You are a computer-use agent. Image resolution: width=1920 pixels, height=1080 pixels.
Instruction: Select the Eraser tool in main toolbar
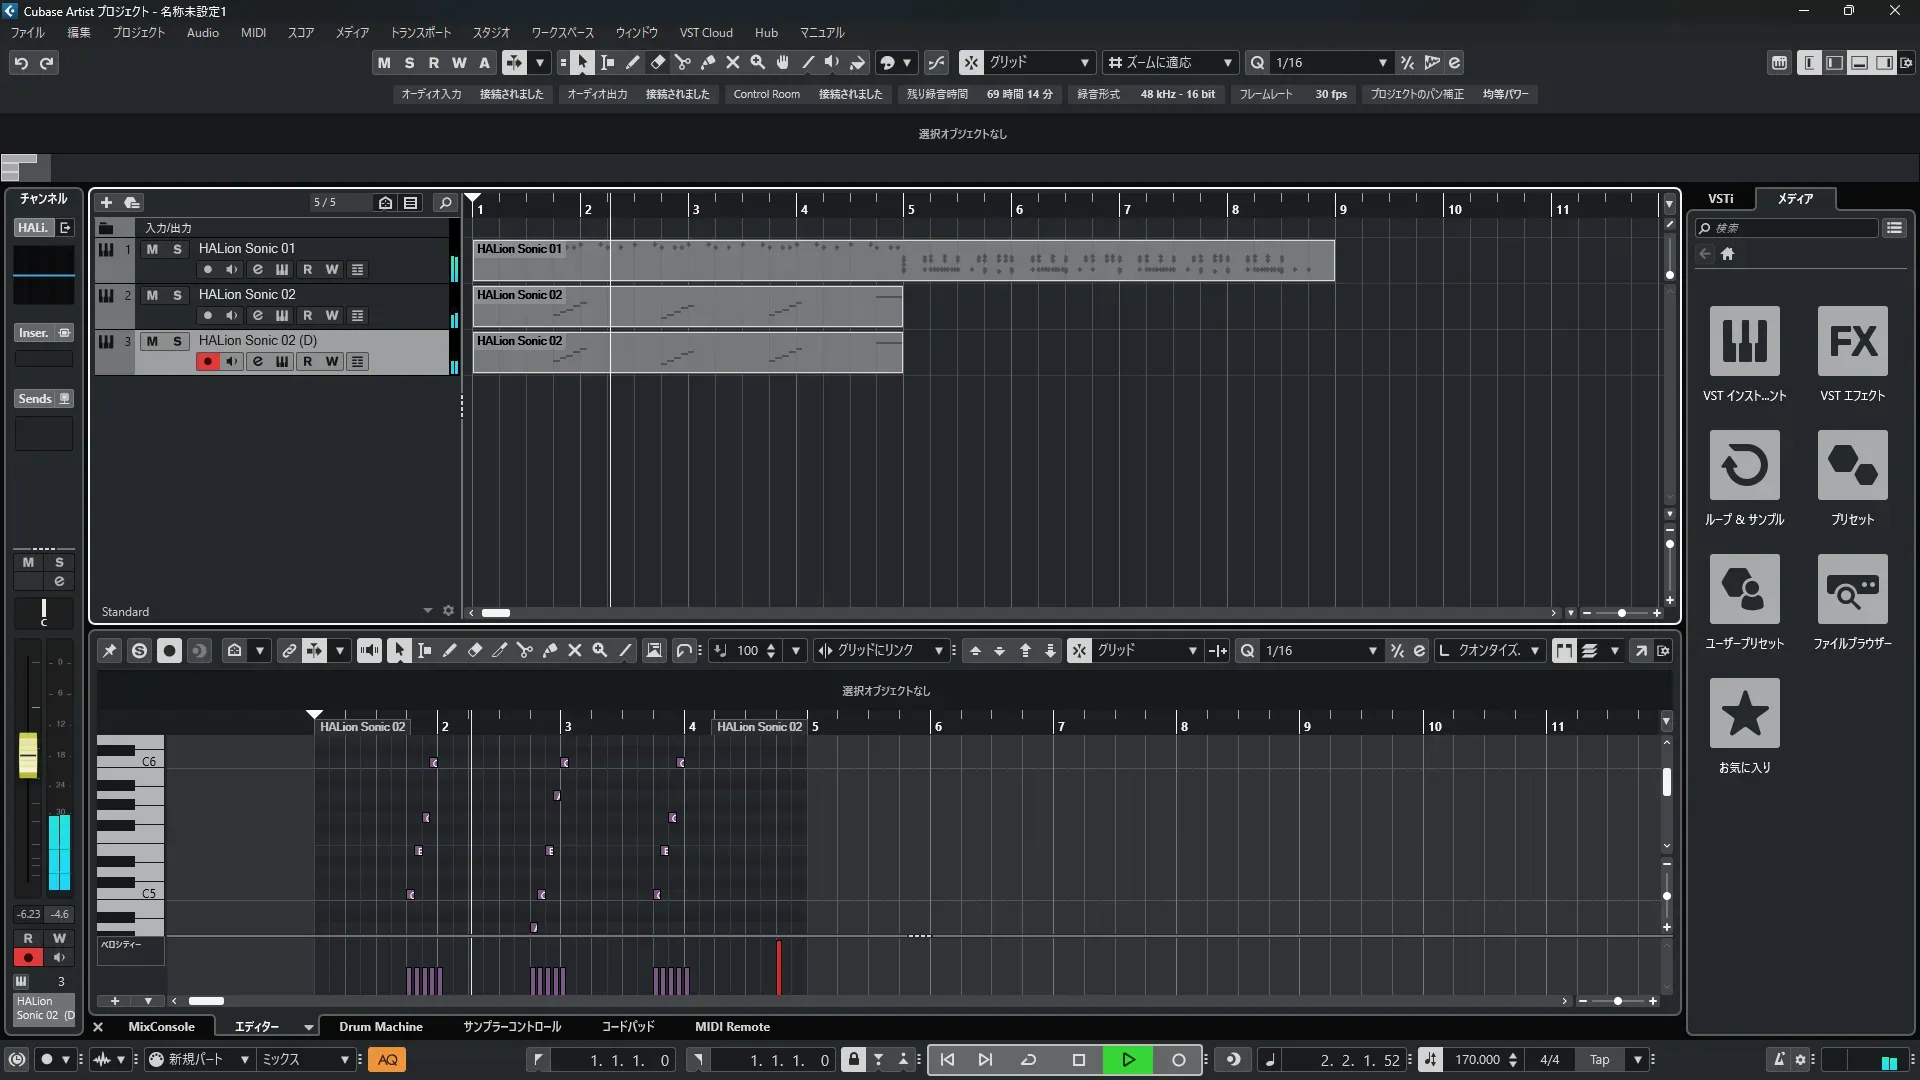pos(658,62)
